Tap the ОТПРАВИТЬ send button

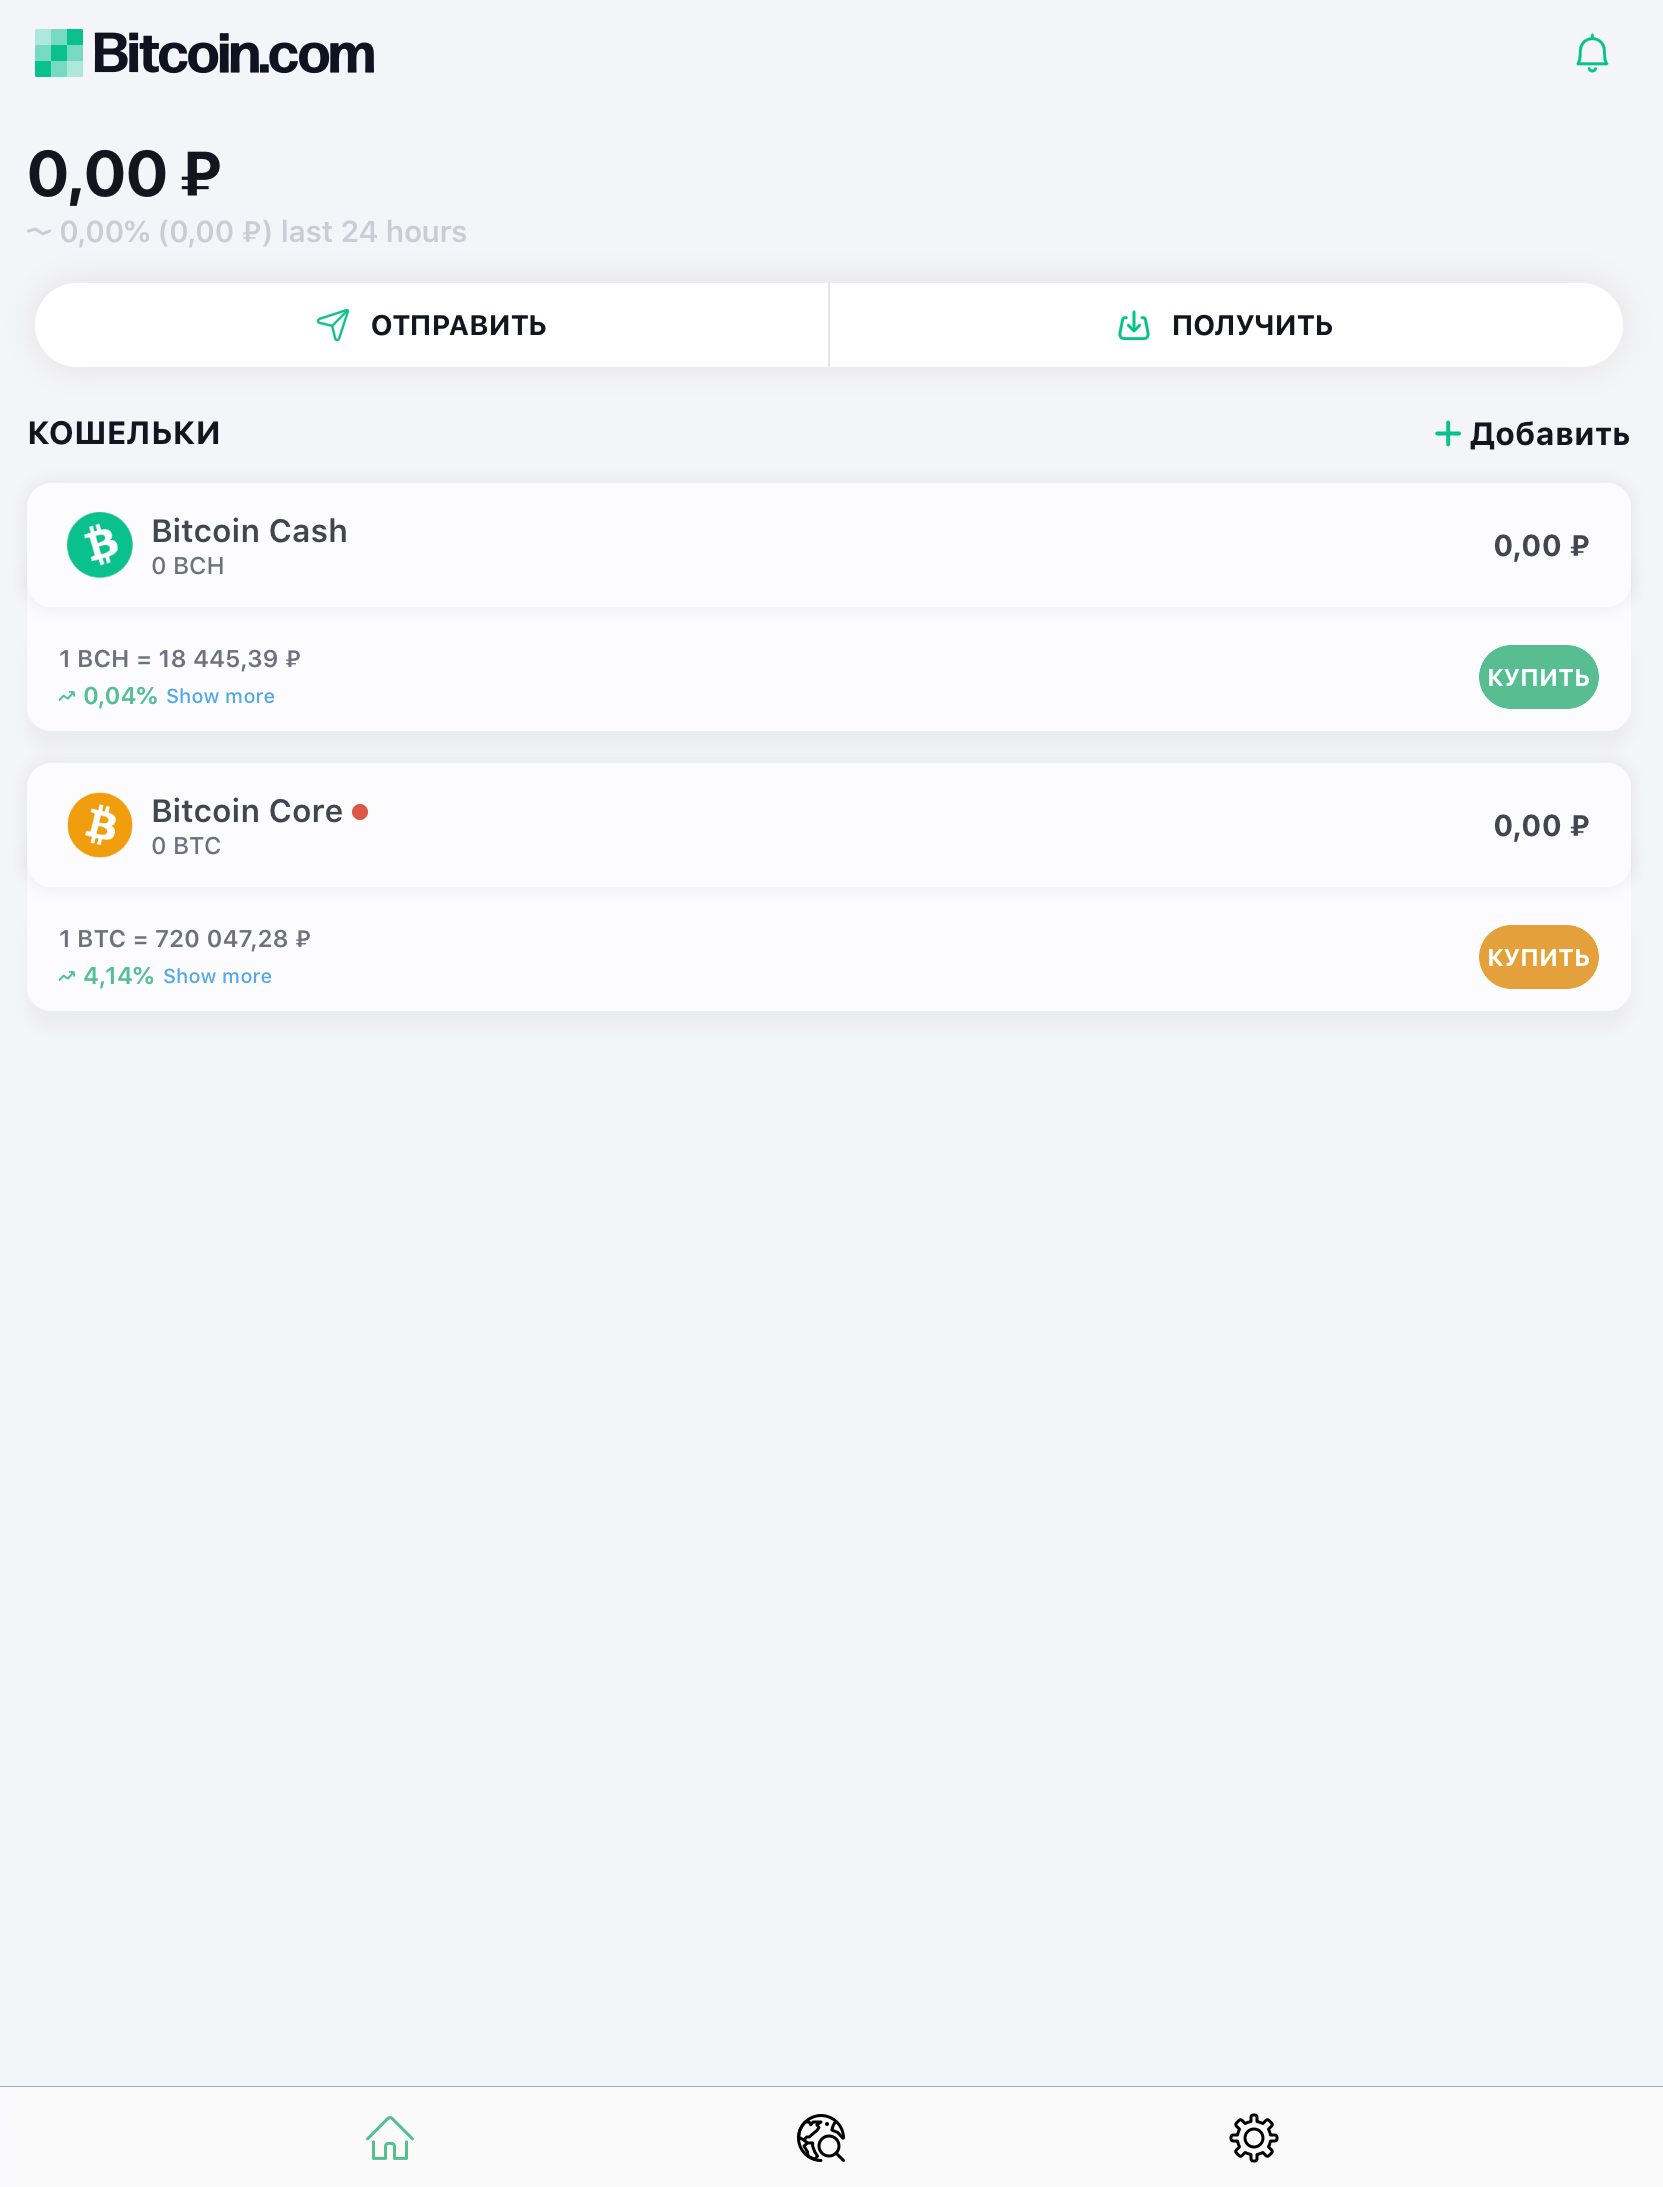[432, 325]
